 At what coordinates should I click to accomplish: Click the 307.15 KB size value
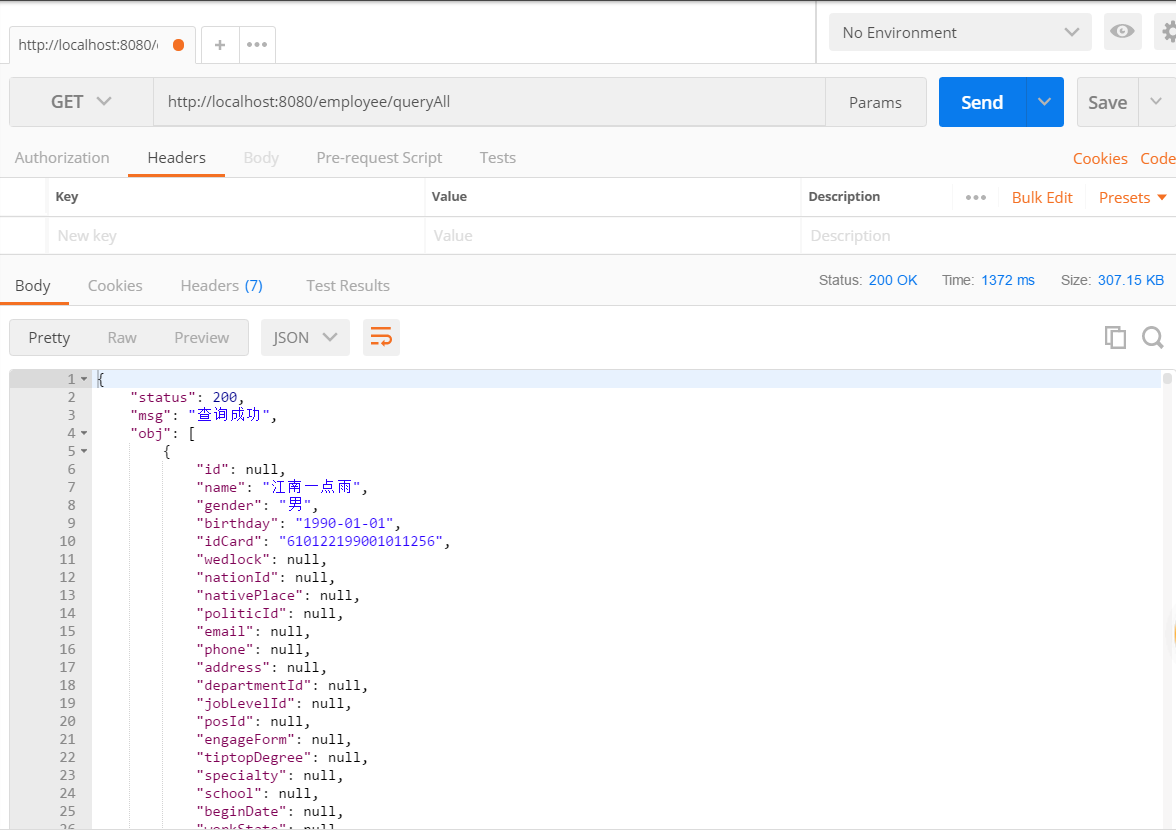pyautogui.click(x=1131, y=280)
